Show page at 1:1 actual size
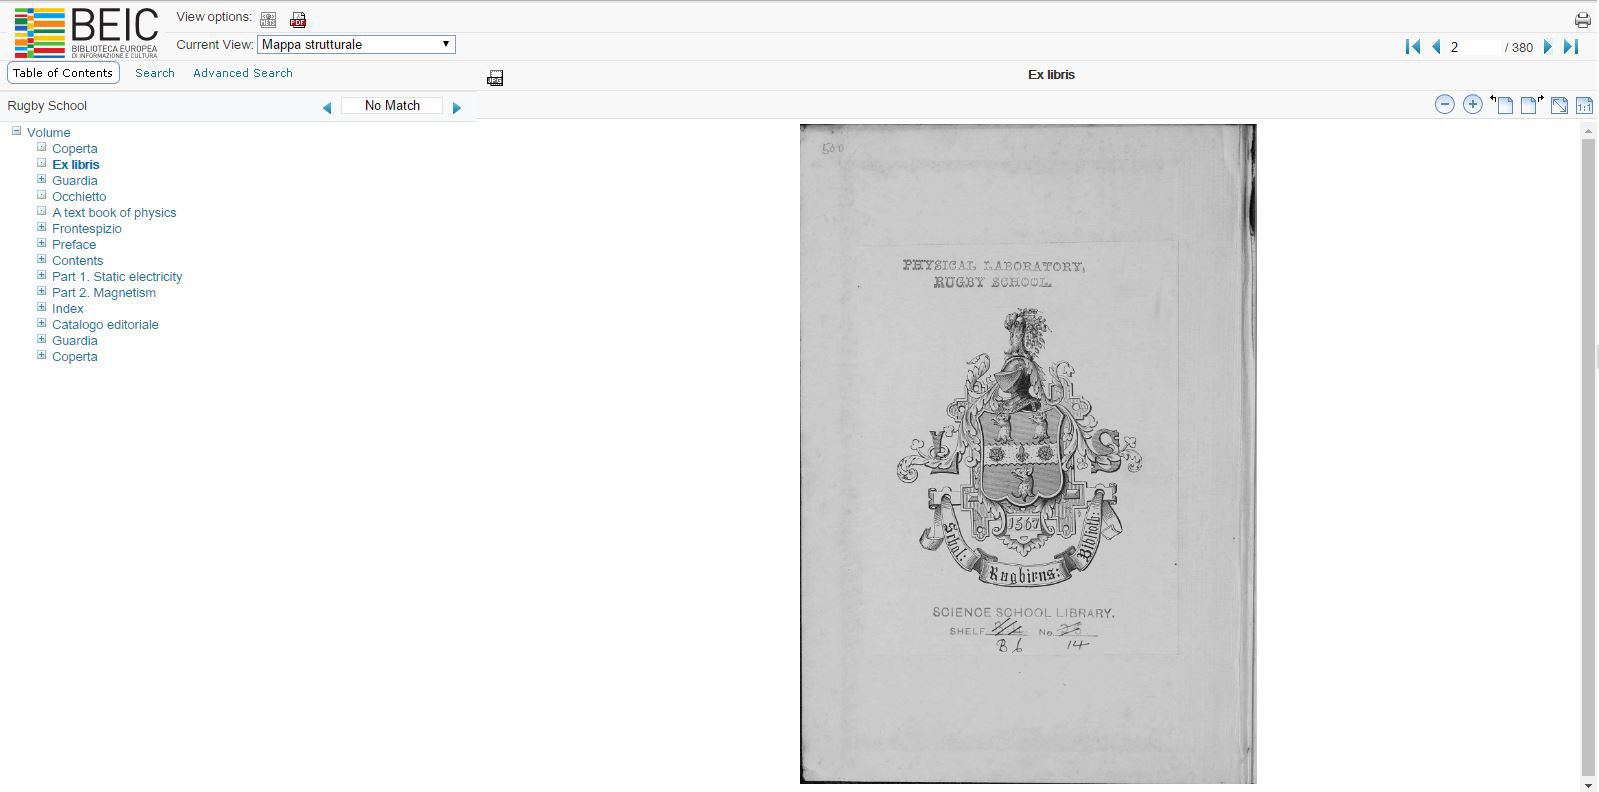 coord(1584,105)
